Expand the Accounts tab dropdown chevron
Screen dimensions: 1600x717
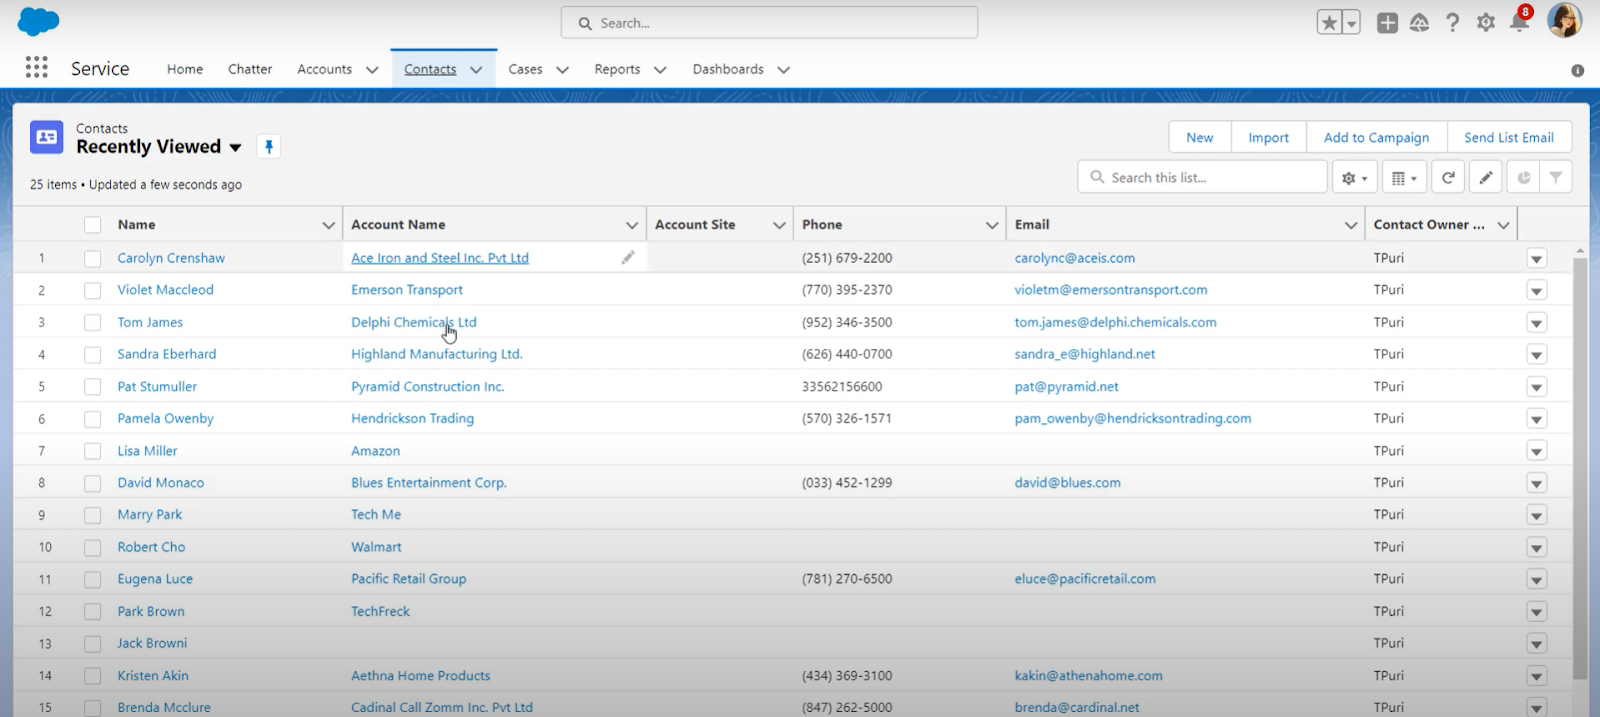point(372,70)
